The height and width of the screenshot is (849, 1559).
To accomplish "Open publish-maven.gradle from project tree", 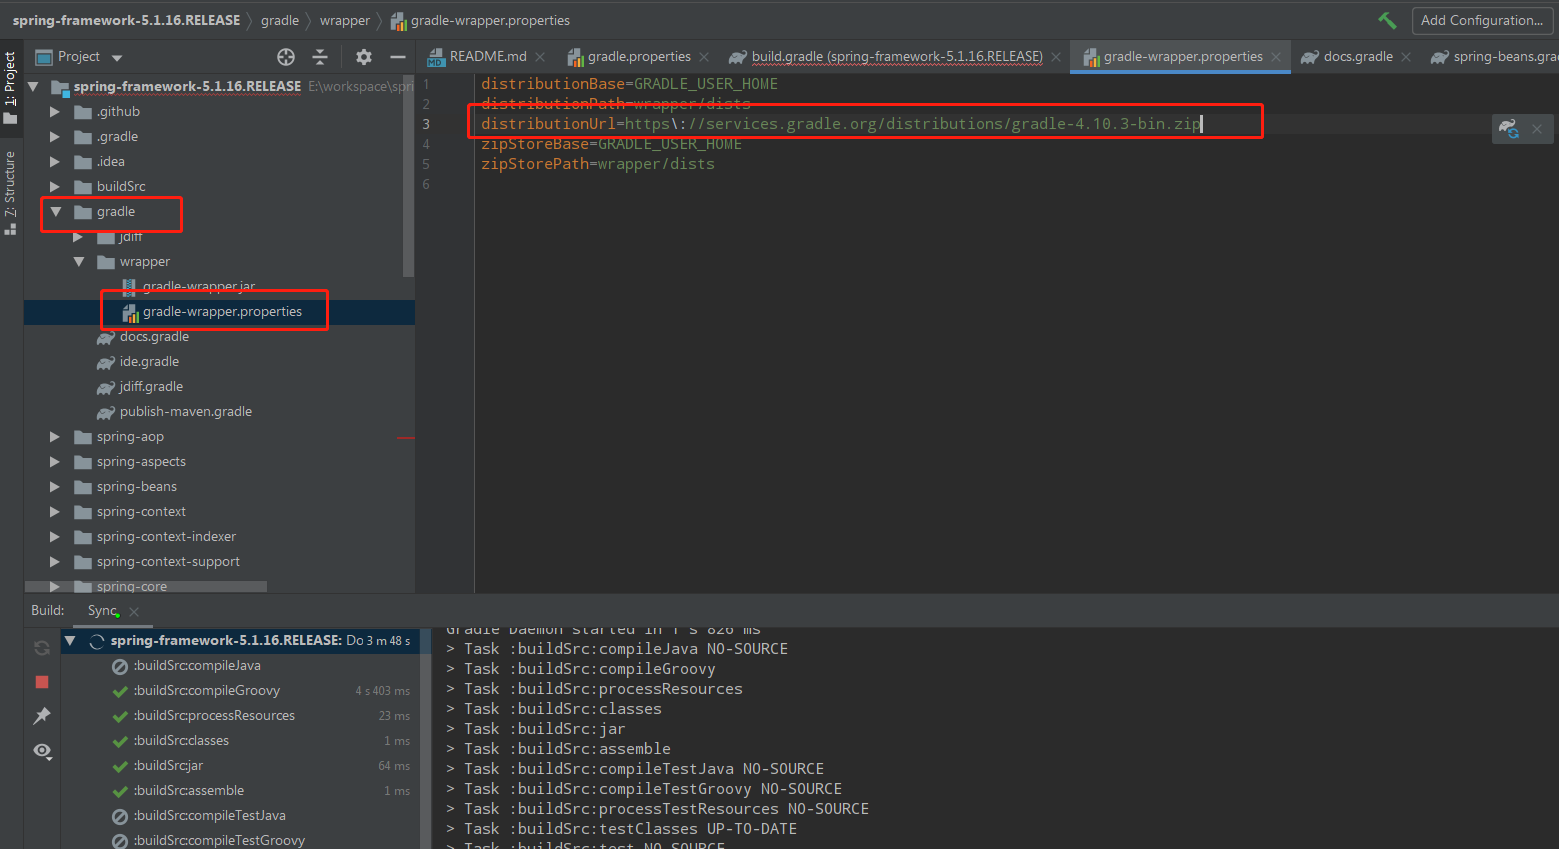I will pyautogui.click(x=186, y=412).
